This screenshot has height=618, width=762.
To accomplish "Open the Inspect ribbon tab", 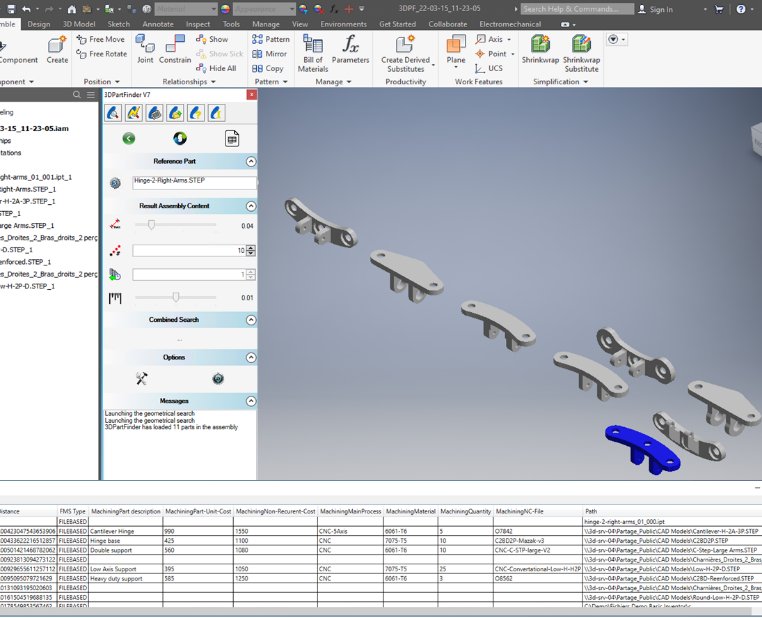I will click(197, 24).
